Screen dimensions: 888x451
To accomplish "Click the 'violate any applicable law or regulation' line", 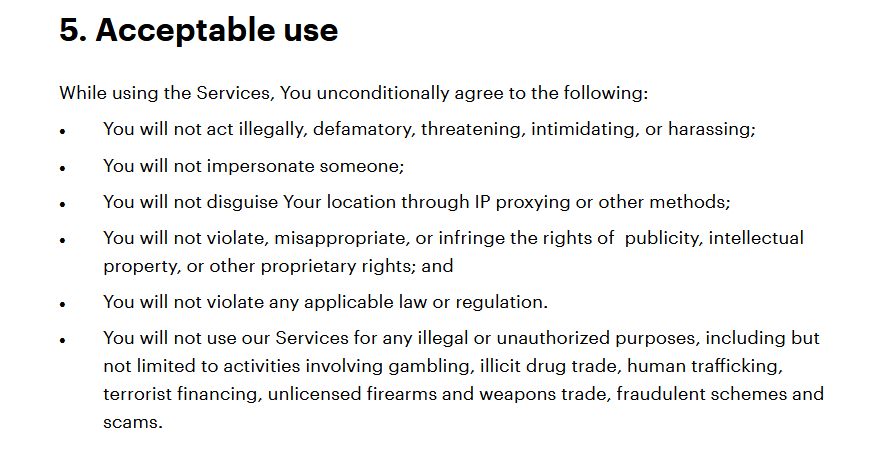I will click(326, 303).
